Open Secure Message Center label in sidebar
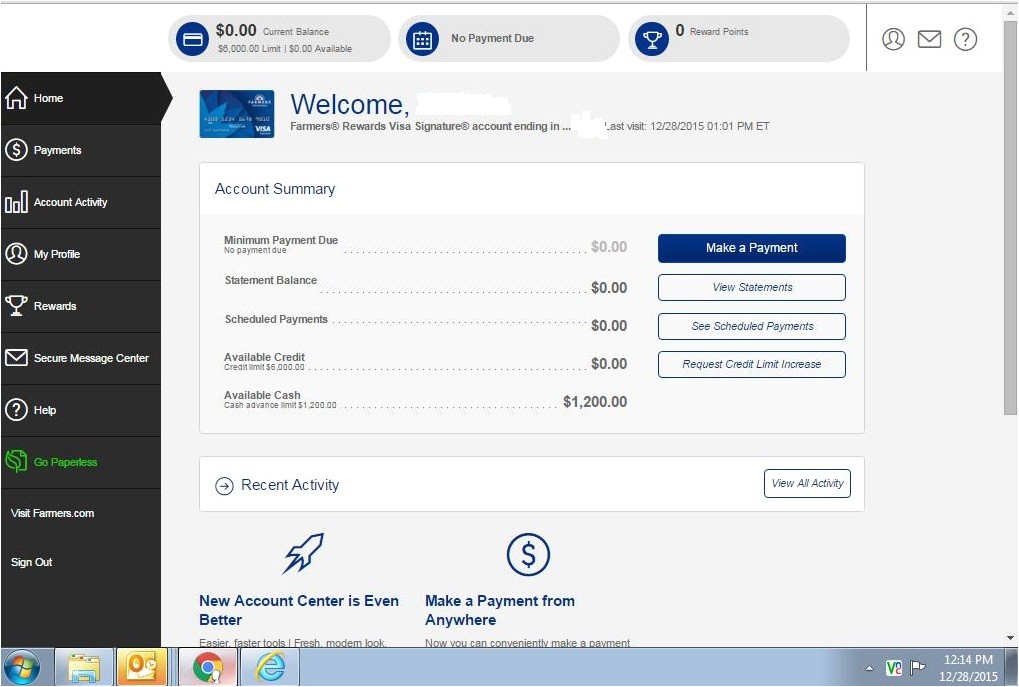 91,358
